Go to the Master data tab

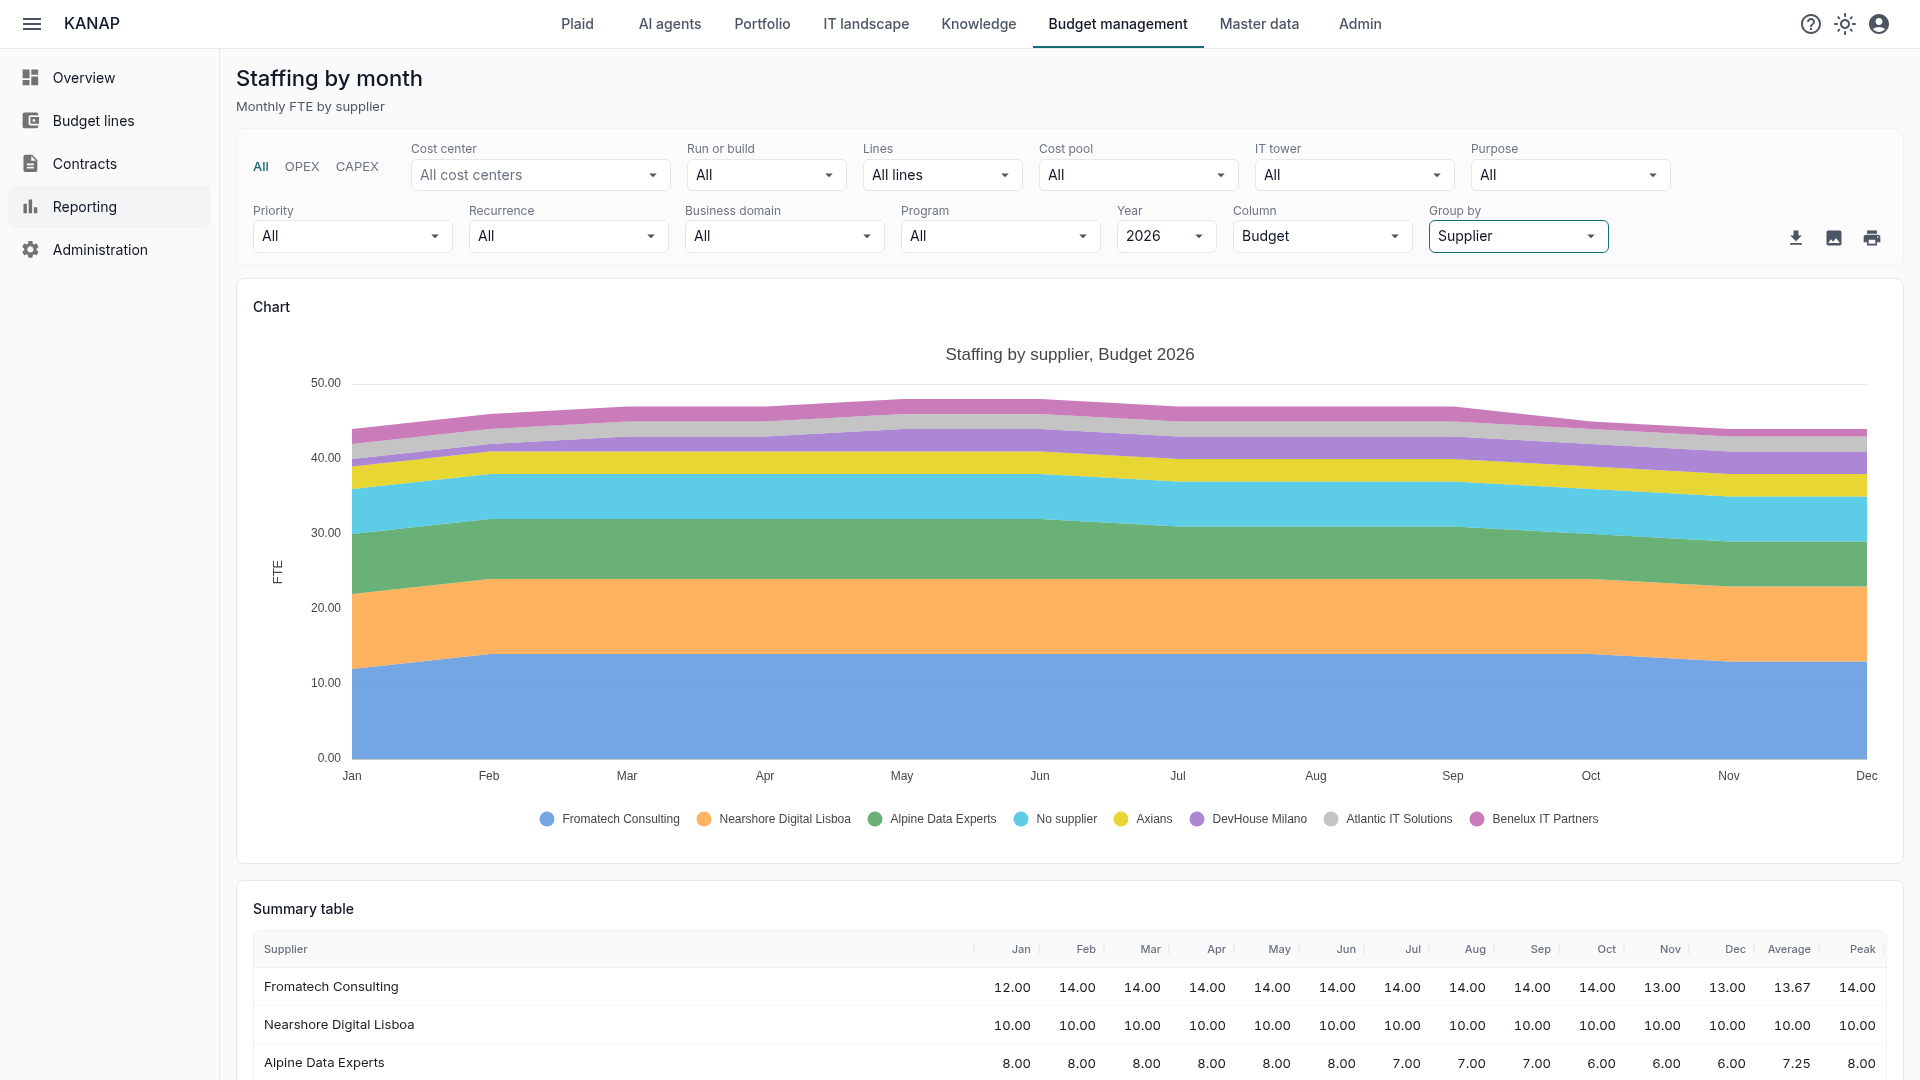click(x=1259, y=24)
